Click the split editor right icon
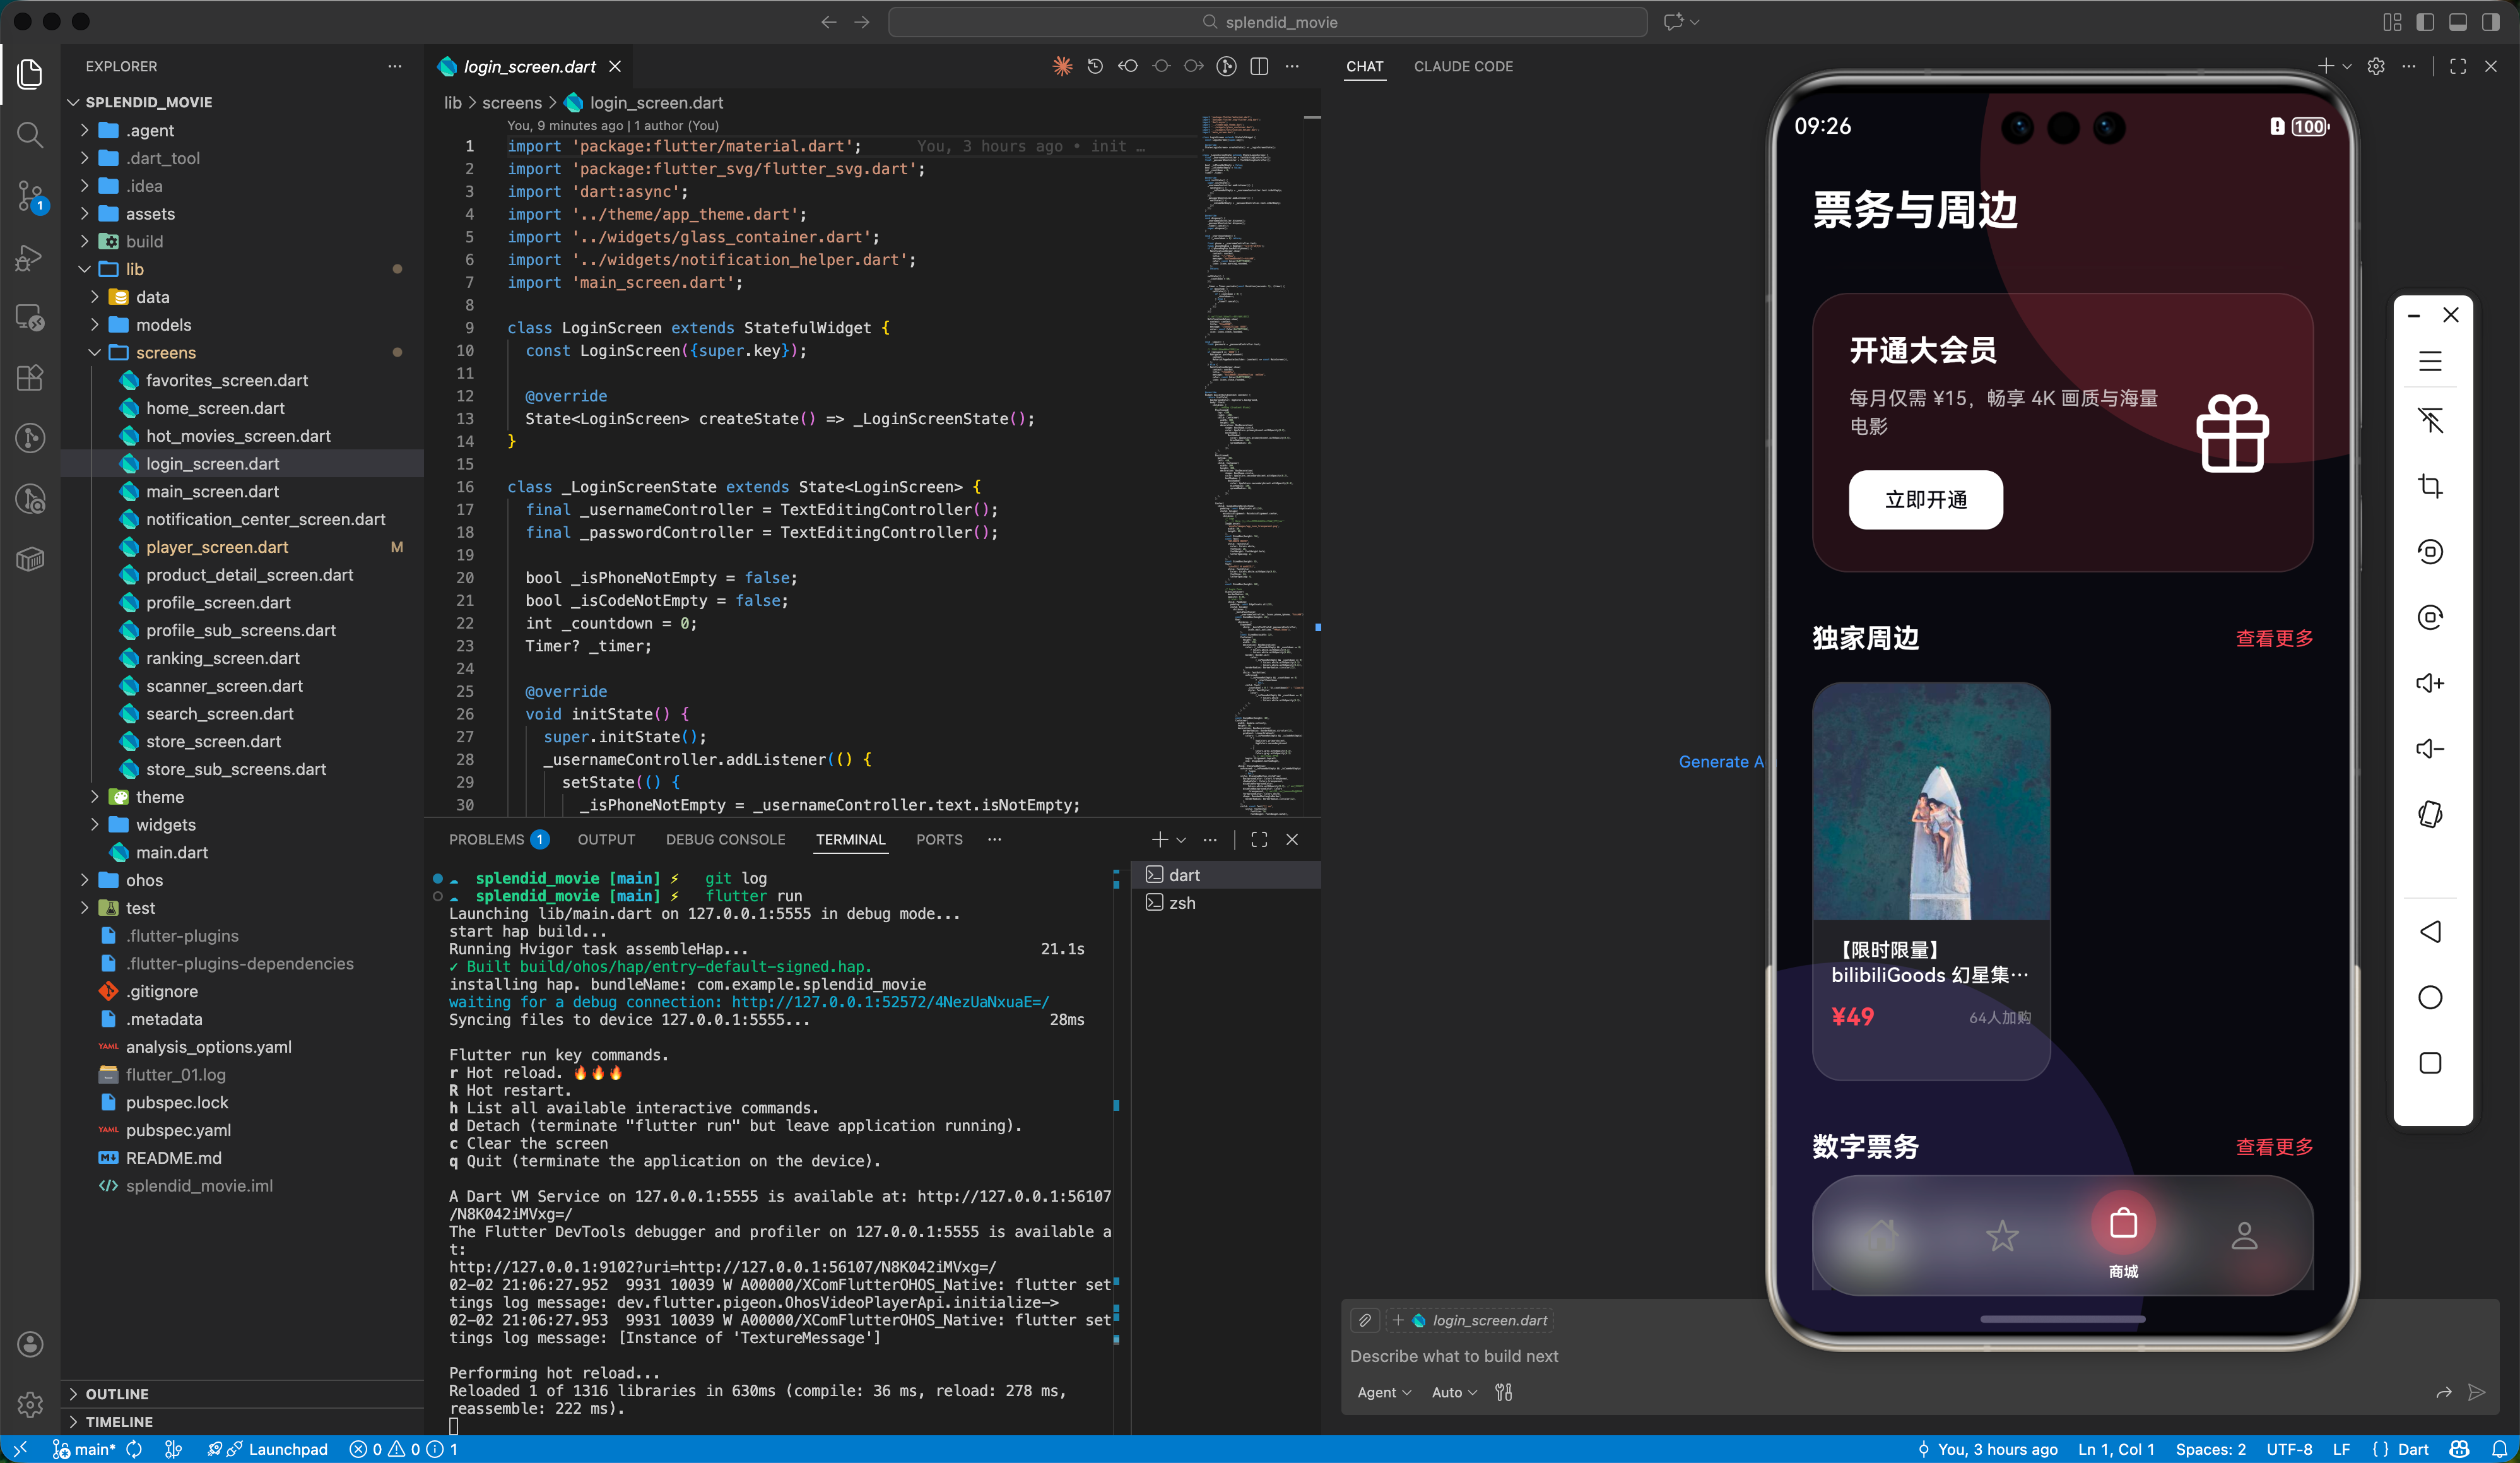 (1259, 66)
